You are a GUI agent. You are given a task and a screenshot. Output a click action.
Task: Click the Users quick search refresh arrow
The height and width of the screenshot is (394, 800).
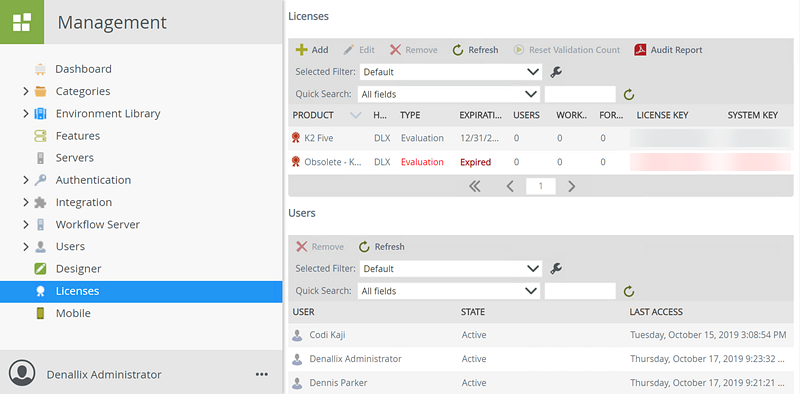click(629, 291)
